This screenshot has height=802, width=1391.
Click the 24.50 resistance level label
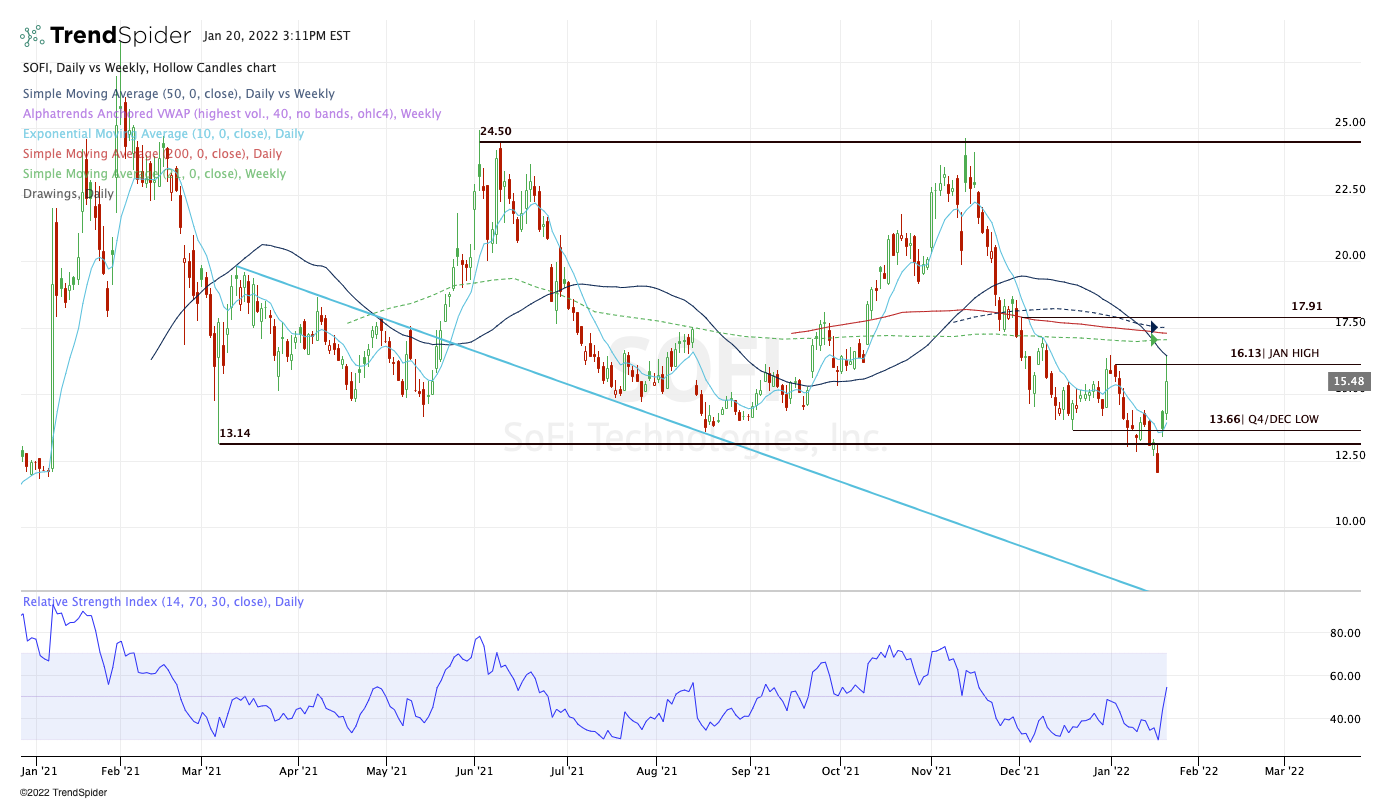tap(495, 131)
